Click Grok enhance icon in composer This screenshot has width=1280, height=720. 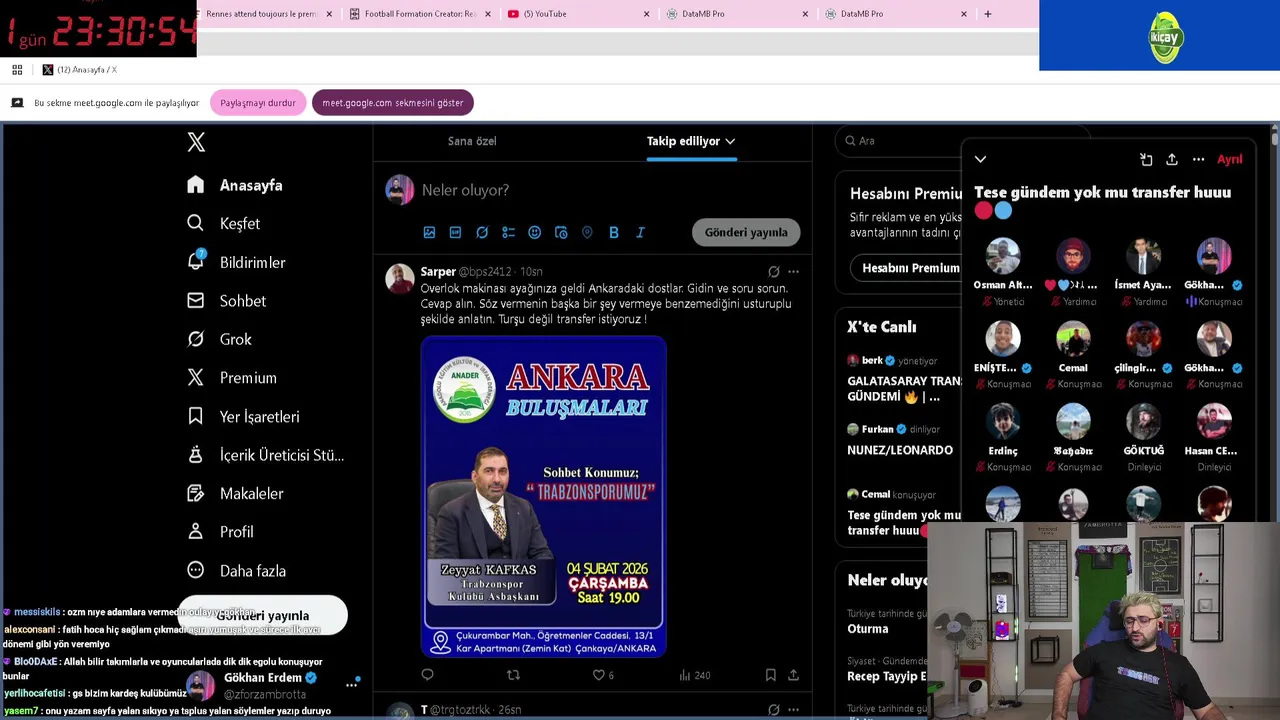tap(482, 232)
